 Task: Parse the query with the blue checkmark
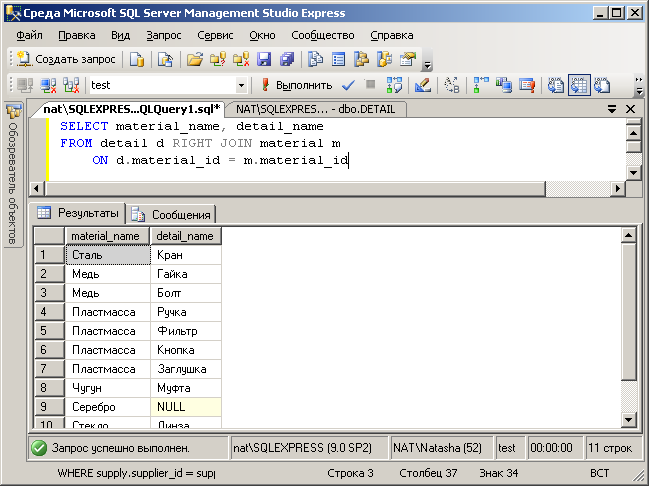348,85
